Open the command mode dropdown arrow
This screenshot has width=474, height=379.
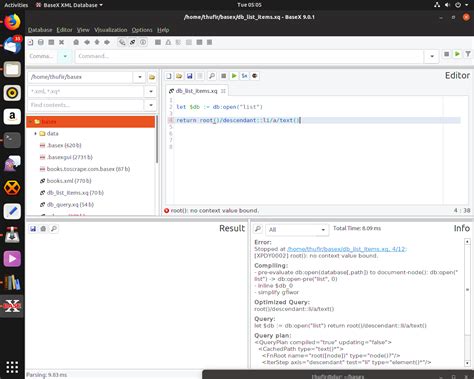(65, 56)
